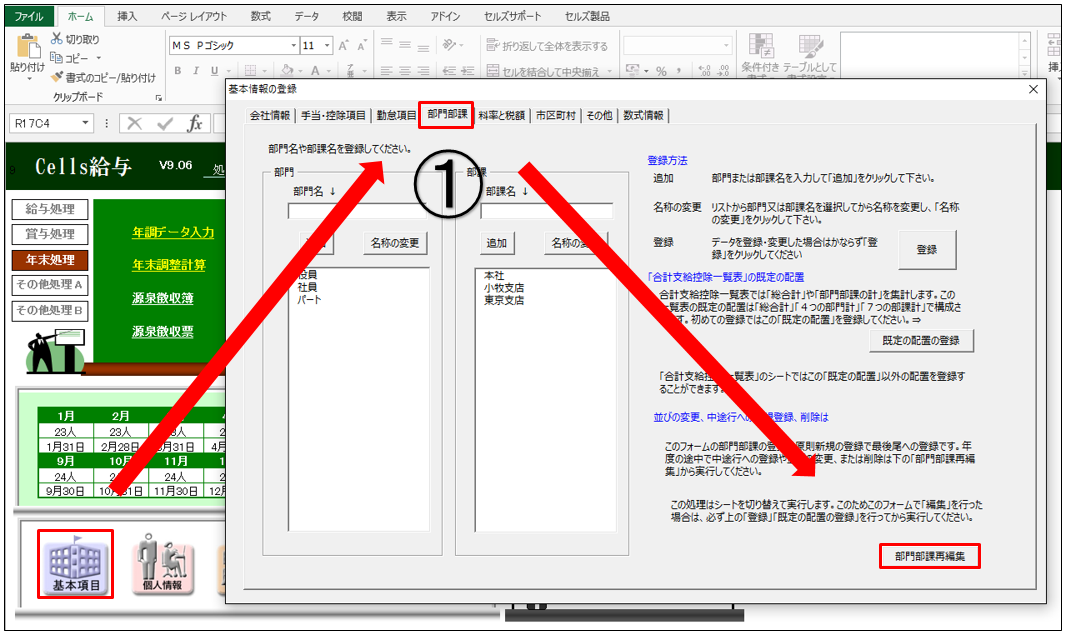Screen dimensions: 1066x637
Task: Open the 個人情報 people icon
Action: click(x=162, y=565)
